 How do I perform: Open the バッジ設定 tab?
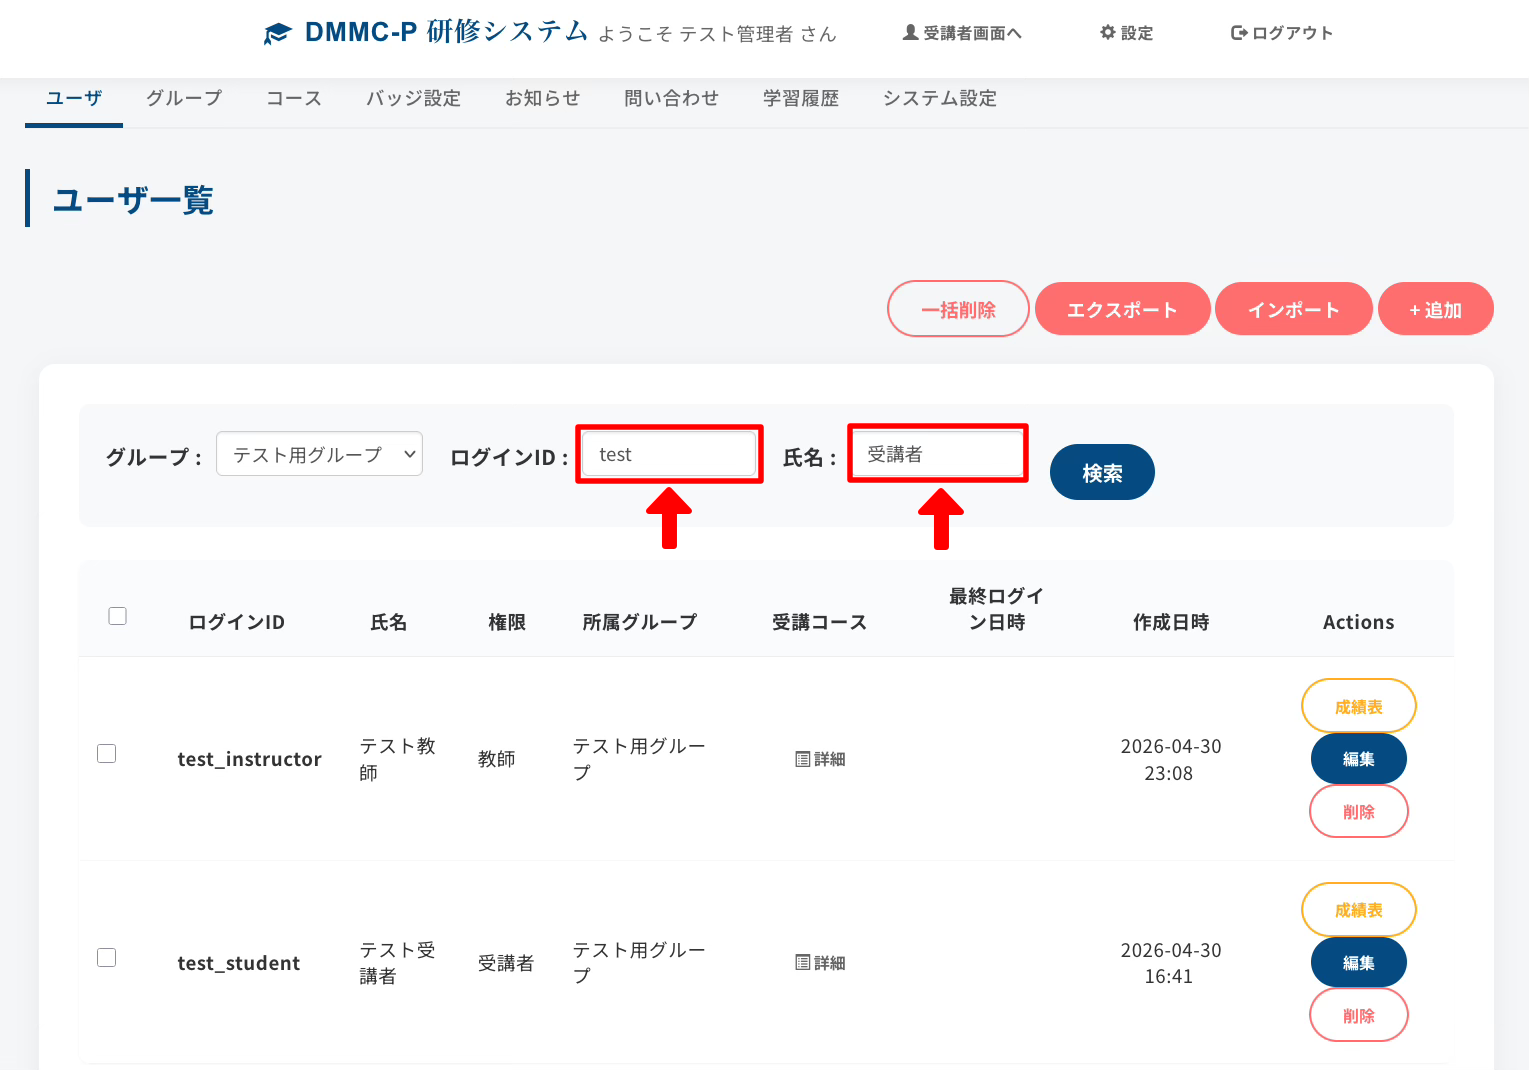point(413,98)
